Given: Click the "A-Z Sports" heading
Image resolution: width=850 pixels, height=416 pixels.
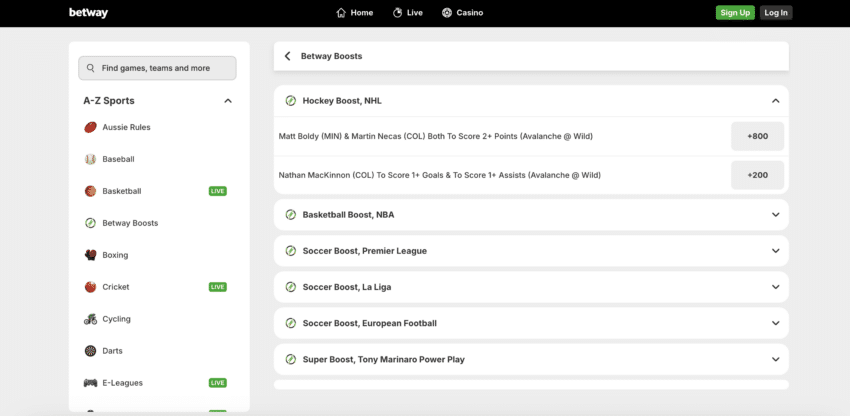Looking at the screenshot, I should [109, 101].
